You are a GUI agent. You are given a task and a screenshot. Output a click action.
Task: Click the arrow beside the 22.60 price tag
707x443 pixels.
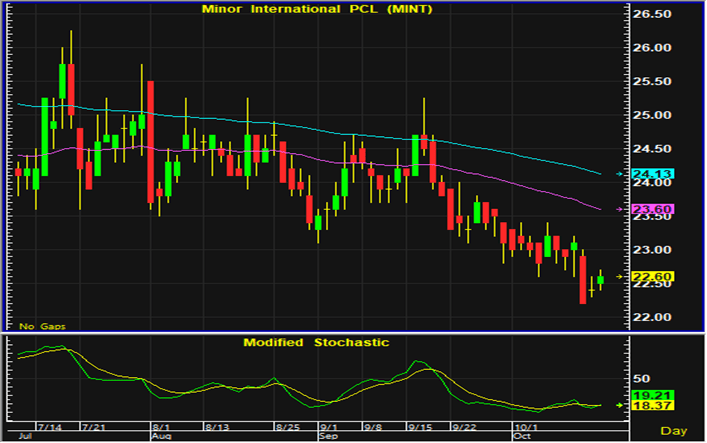pyautogui.click(x=620, y=277)
